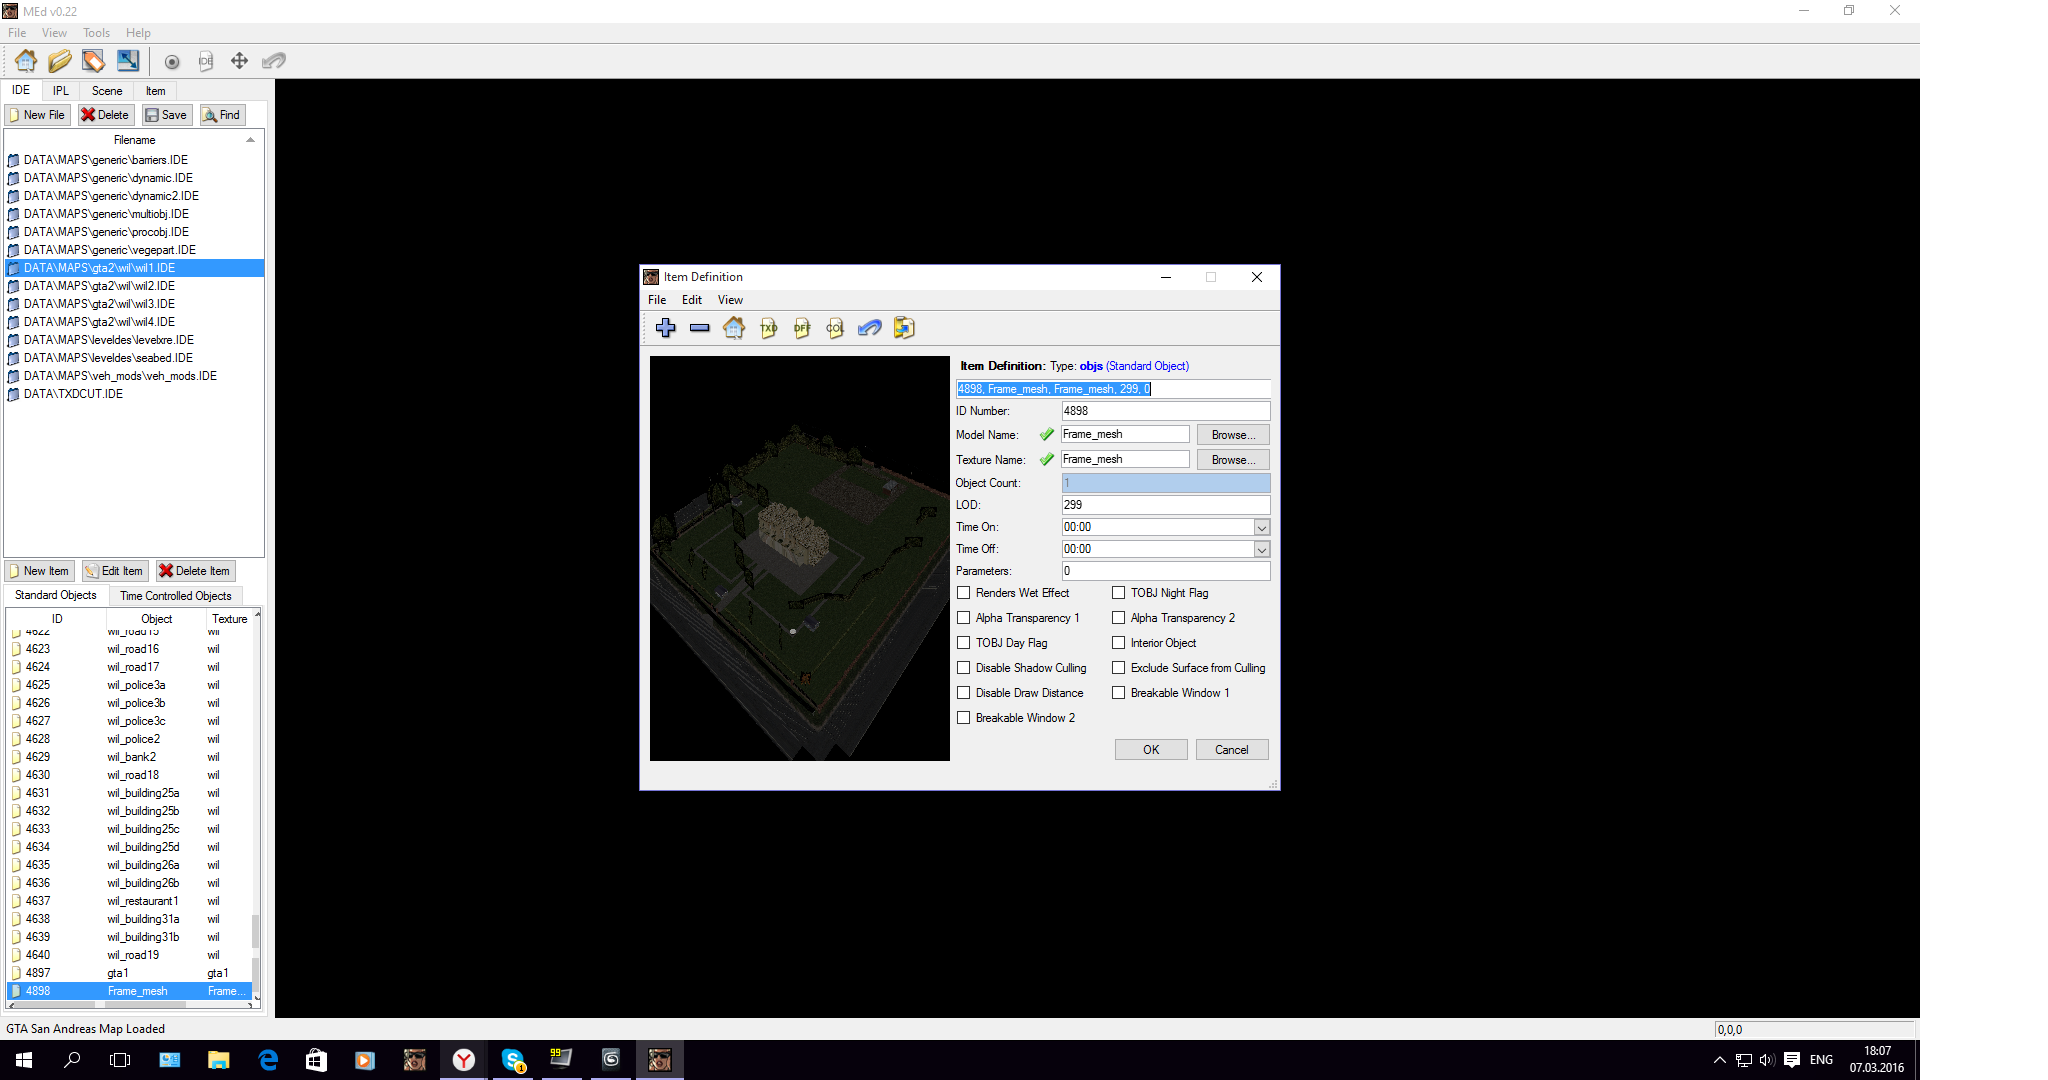Click the open folder icon in main toolbar

point(60,61)
